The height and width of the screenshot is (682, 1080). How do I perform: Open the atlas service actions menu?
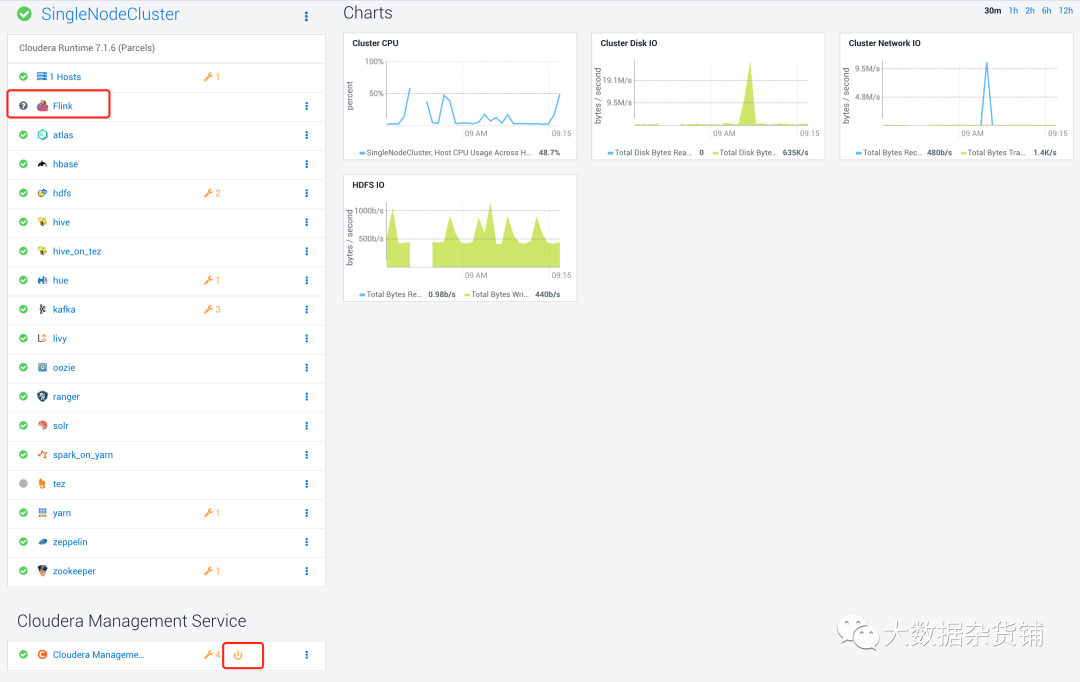[307, 135]
